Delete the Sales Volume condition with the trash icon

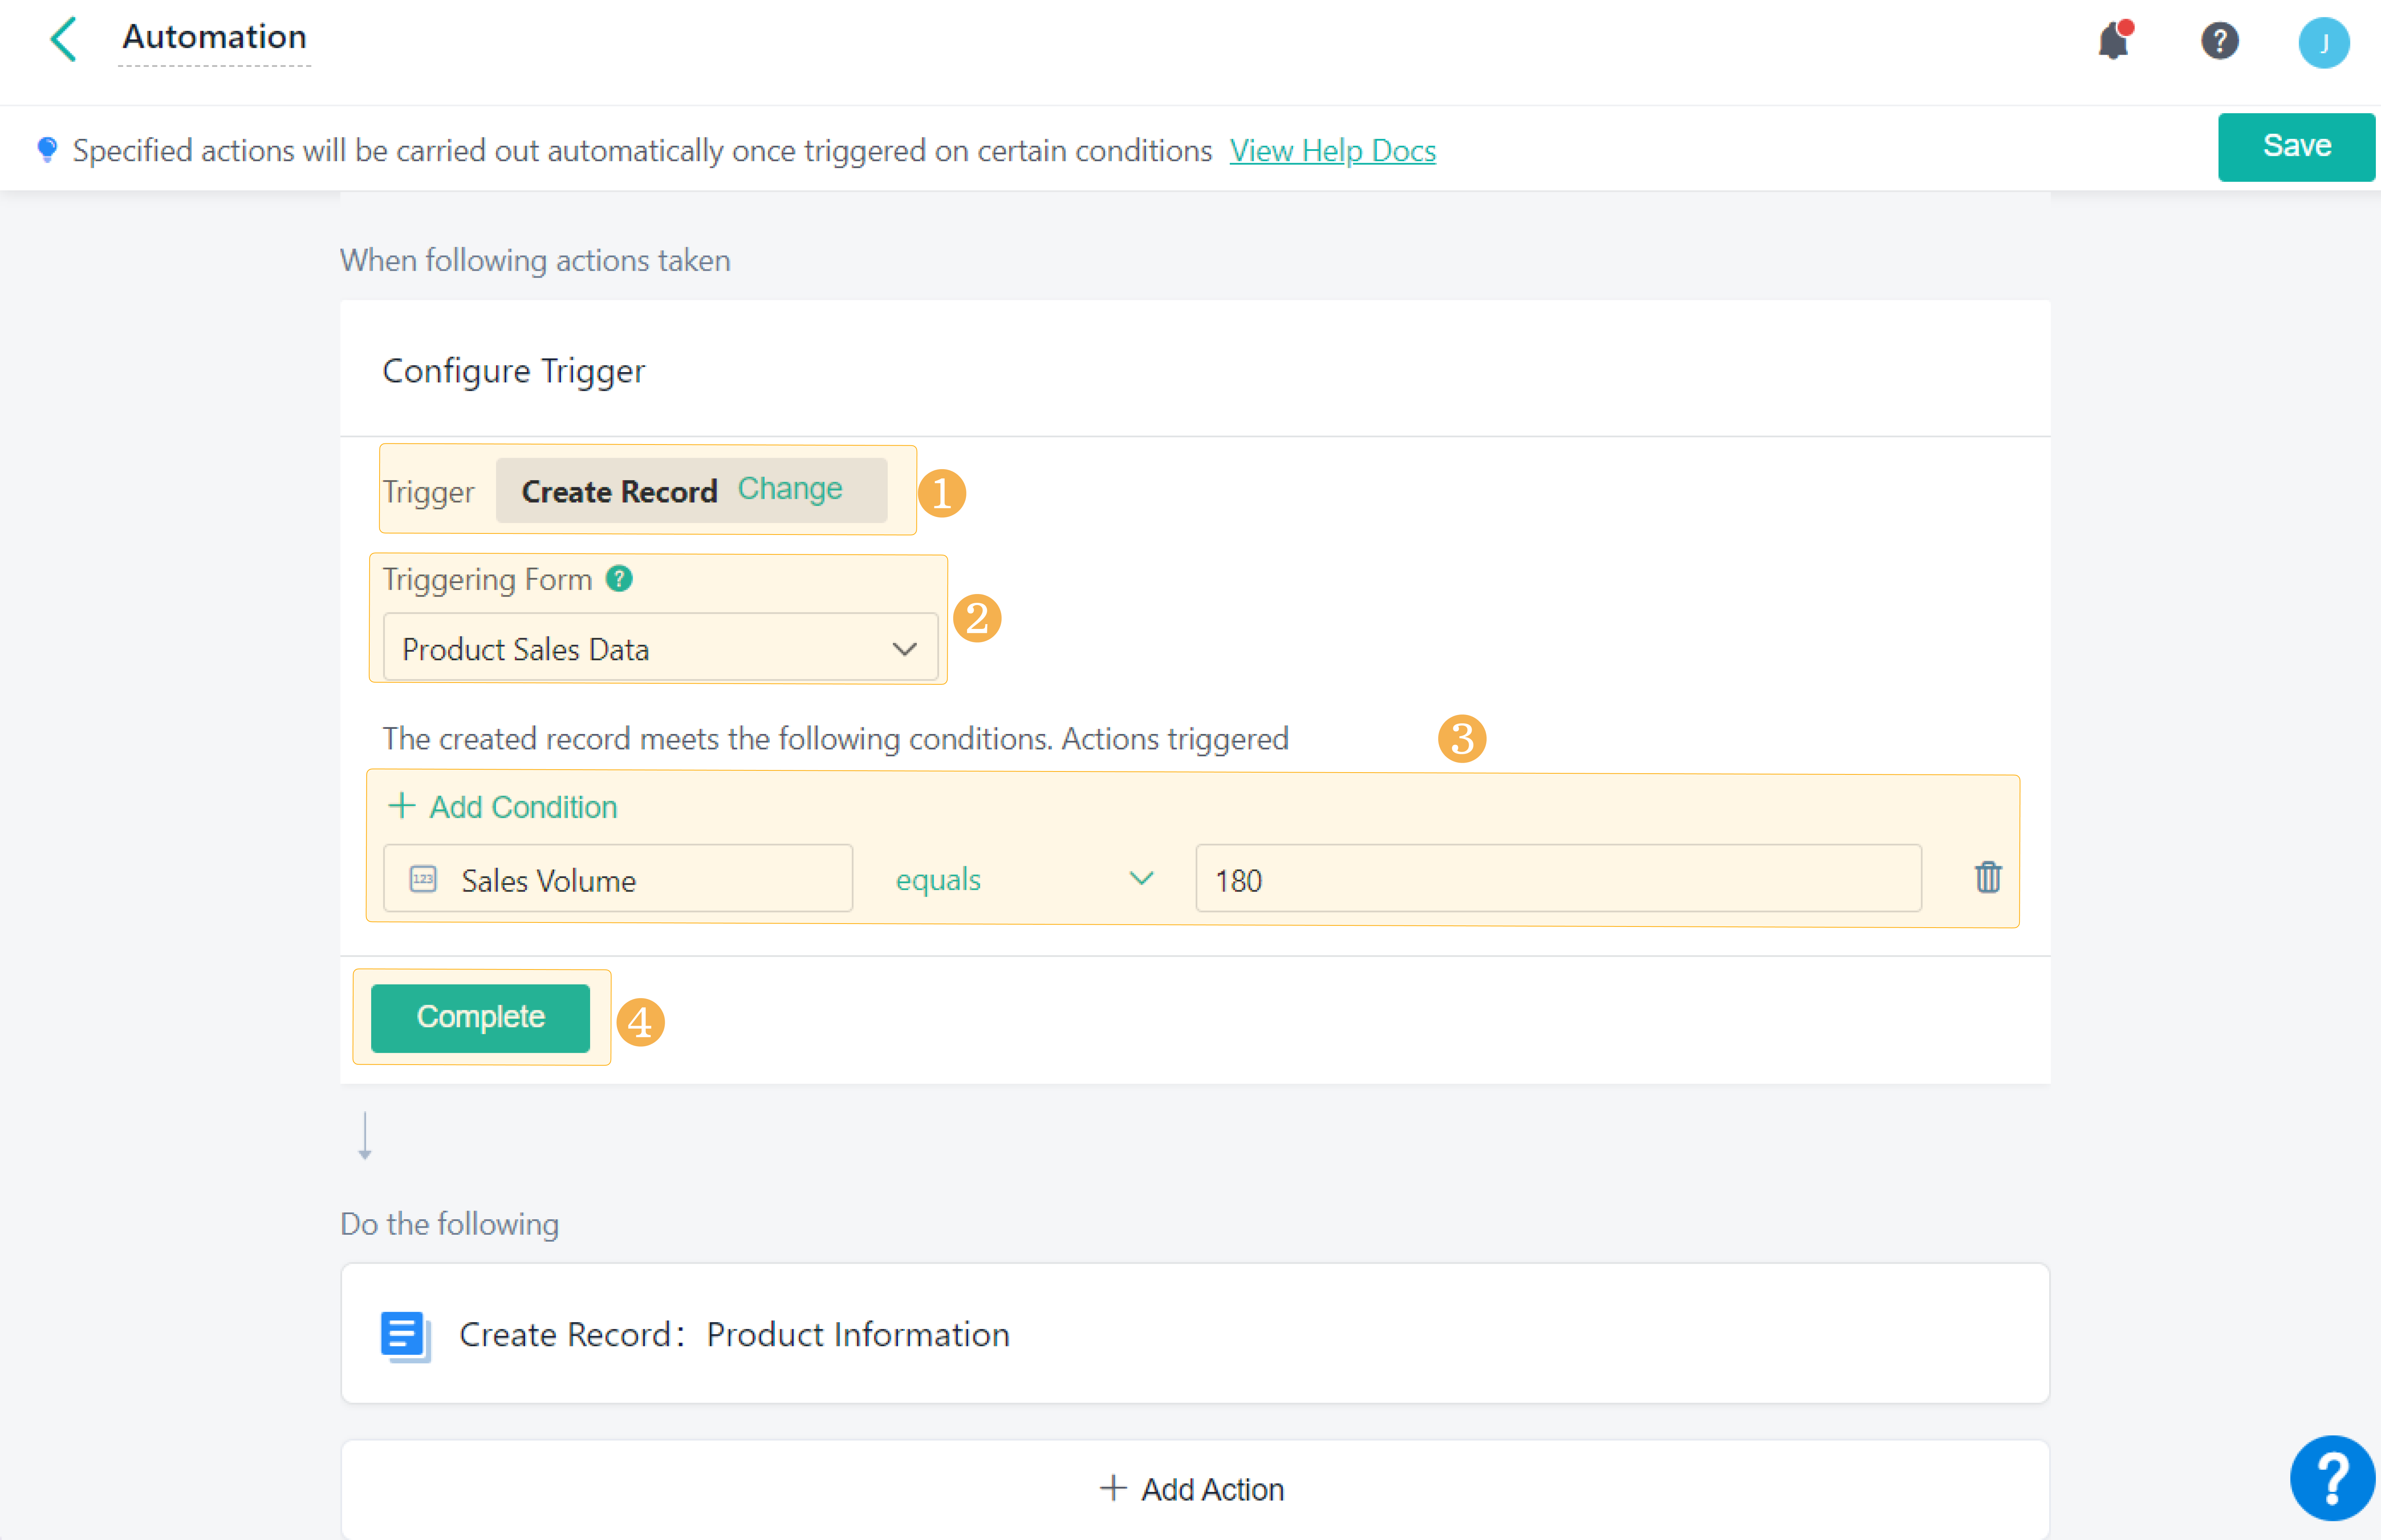point(1987,878)
